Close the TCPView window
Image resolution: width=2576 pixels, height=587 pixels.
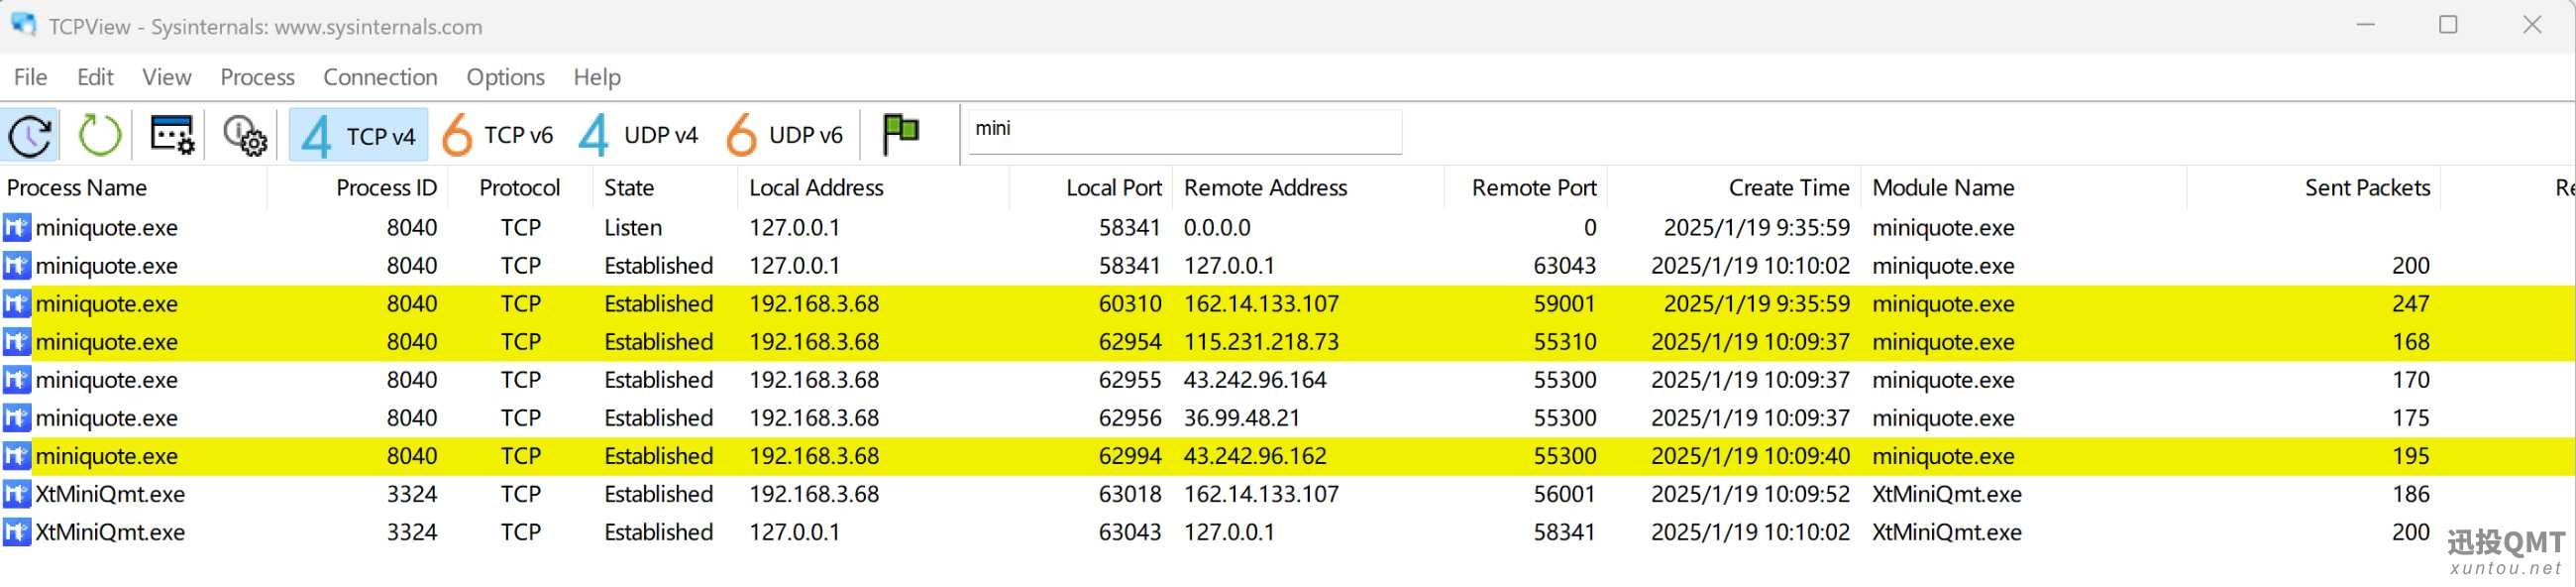click(x=2532, y=24)
